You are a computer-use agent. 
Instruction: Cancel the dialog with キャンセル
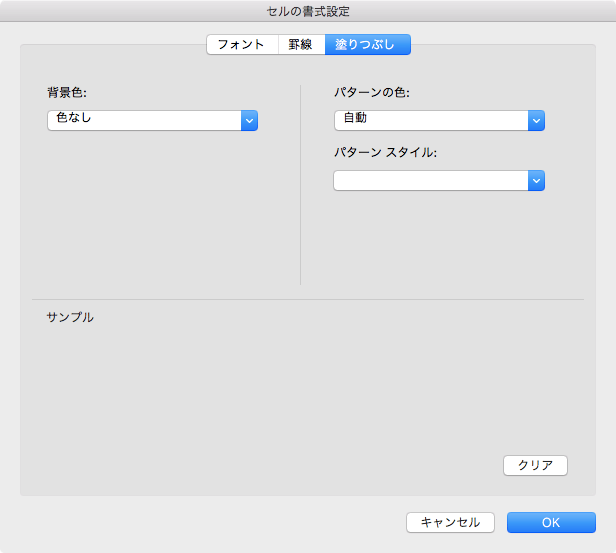[x=450, y=522]
